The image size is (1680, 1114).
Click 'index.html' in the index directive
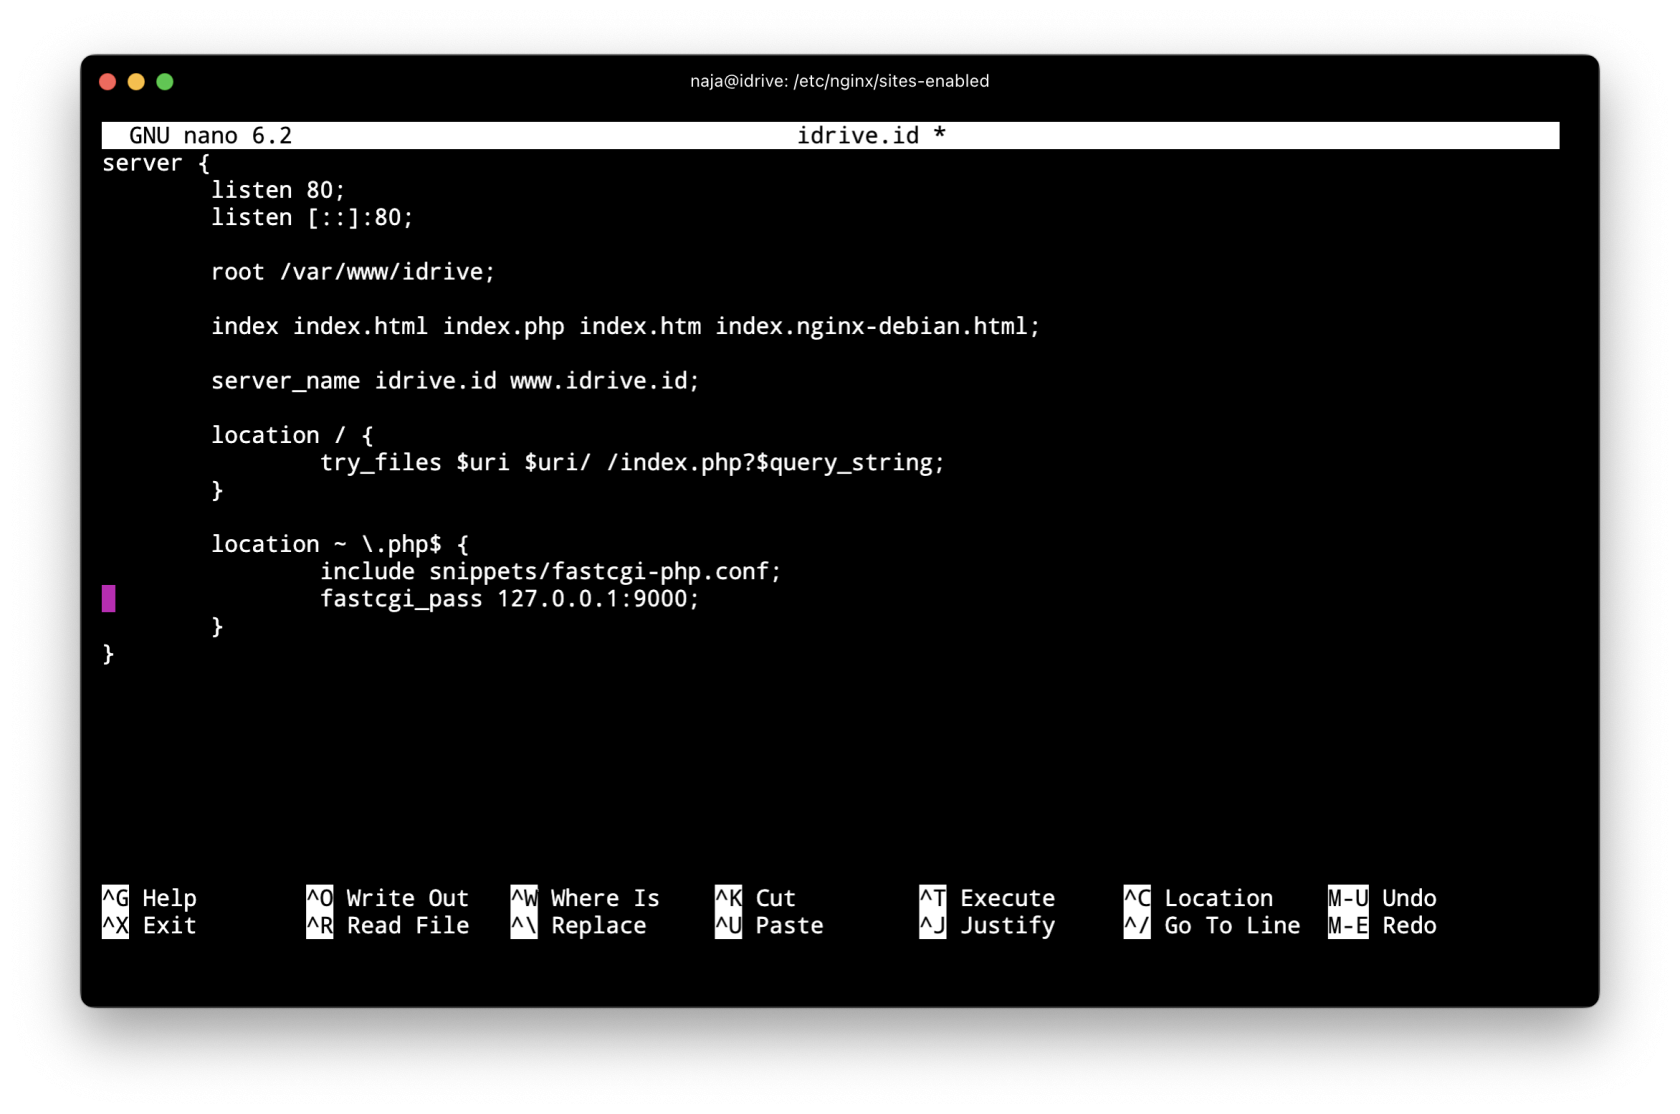360,326
